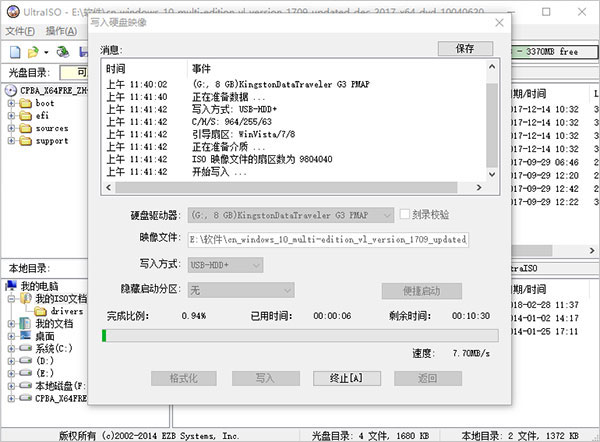Screen dimensions: 600x442
Task: Click the 格式化 format button
Action: coord(184,378)
